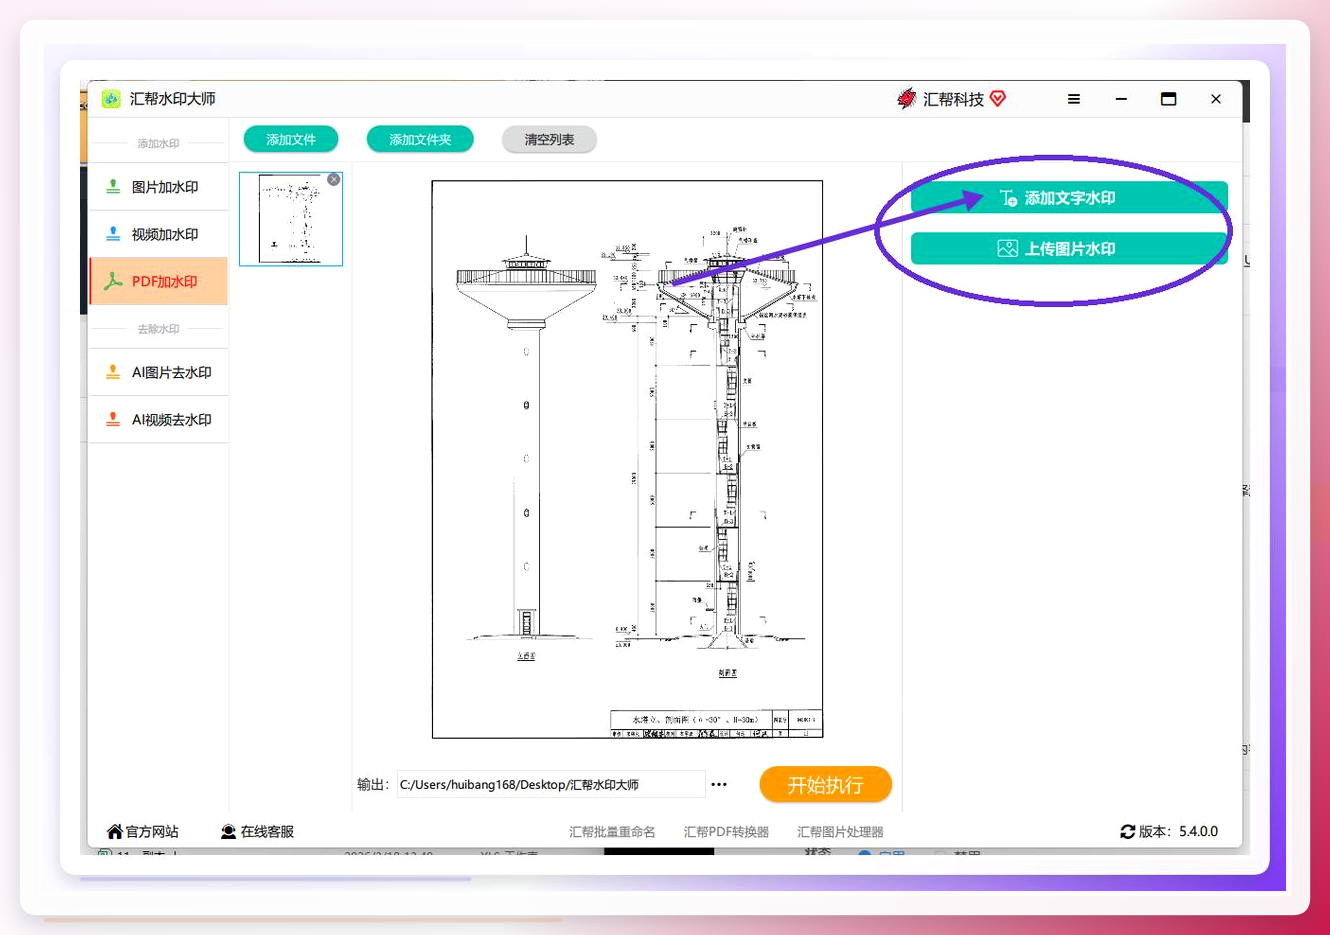Close the 汇帮水印大师 window
The image size is (1330, 935).
coord(1216,99)
